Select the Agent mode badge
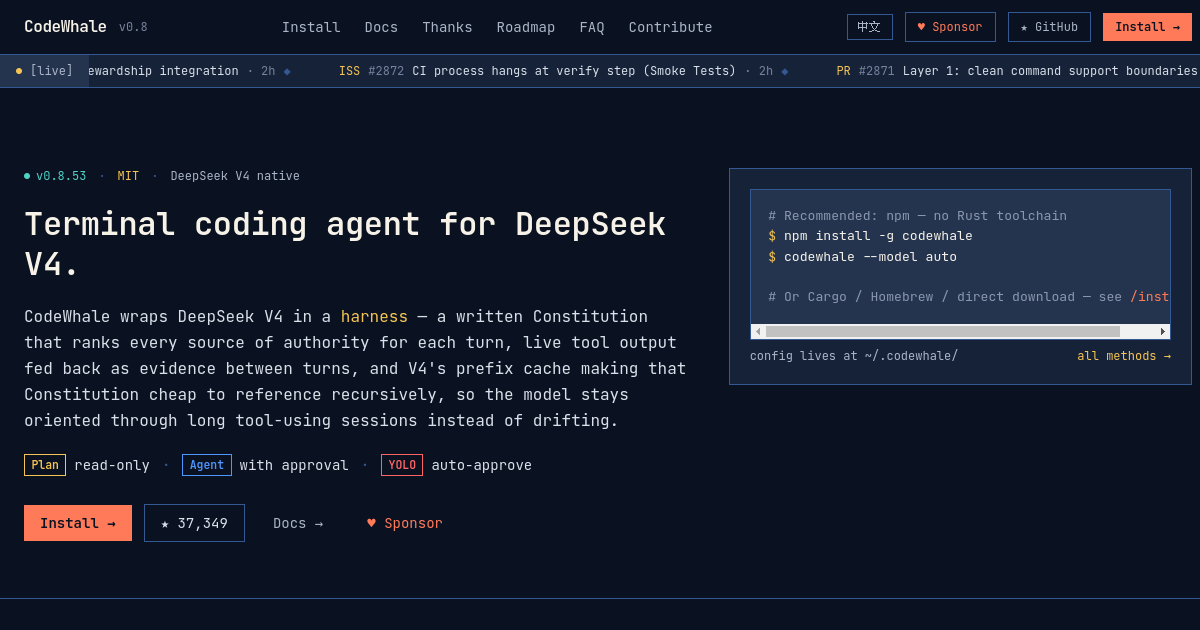1200x630 pixels. coord(207,465)
